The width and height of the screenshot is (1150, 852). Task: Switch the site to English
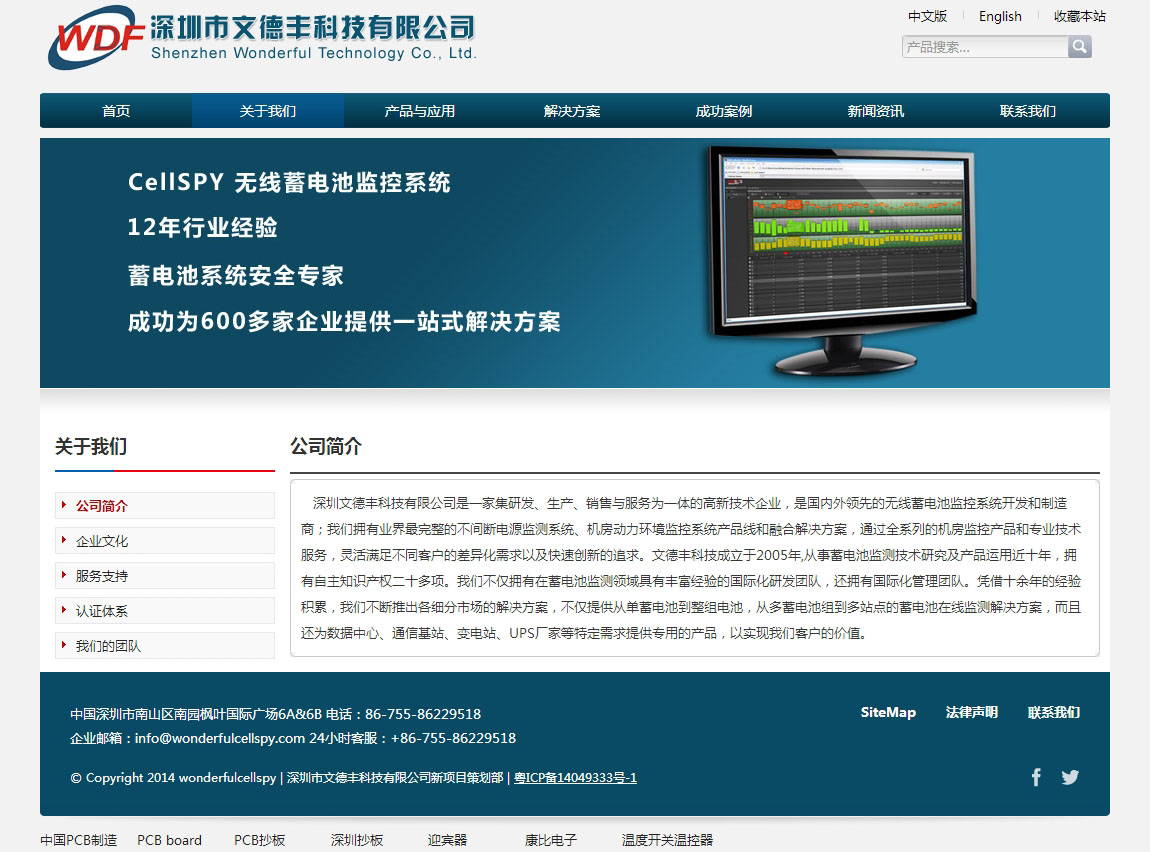[x=1000, y=16]
